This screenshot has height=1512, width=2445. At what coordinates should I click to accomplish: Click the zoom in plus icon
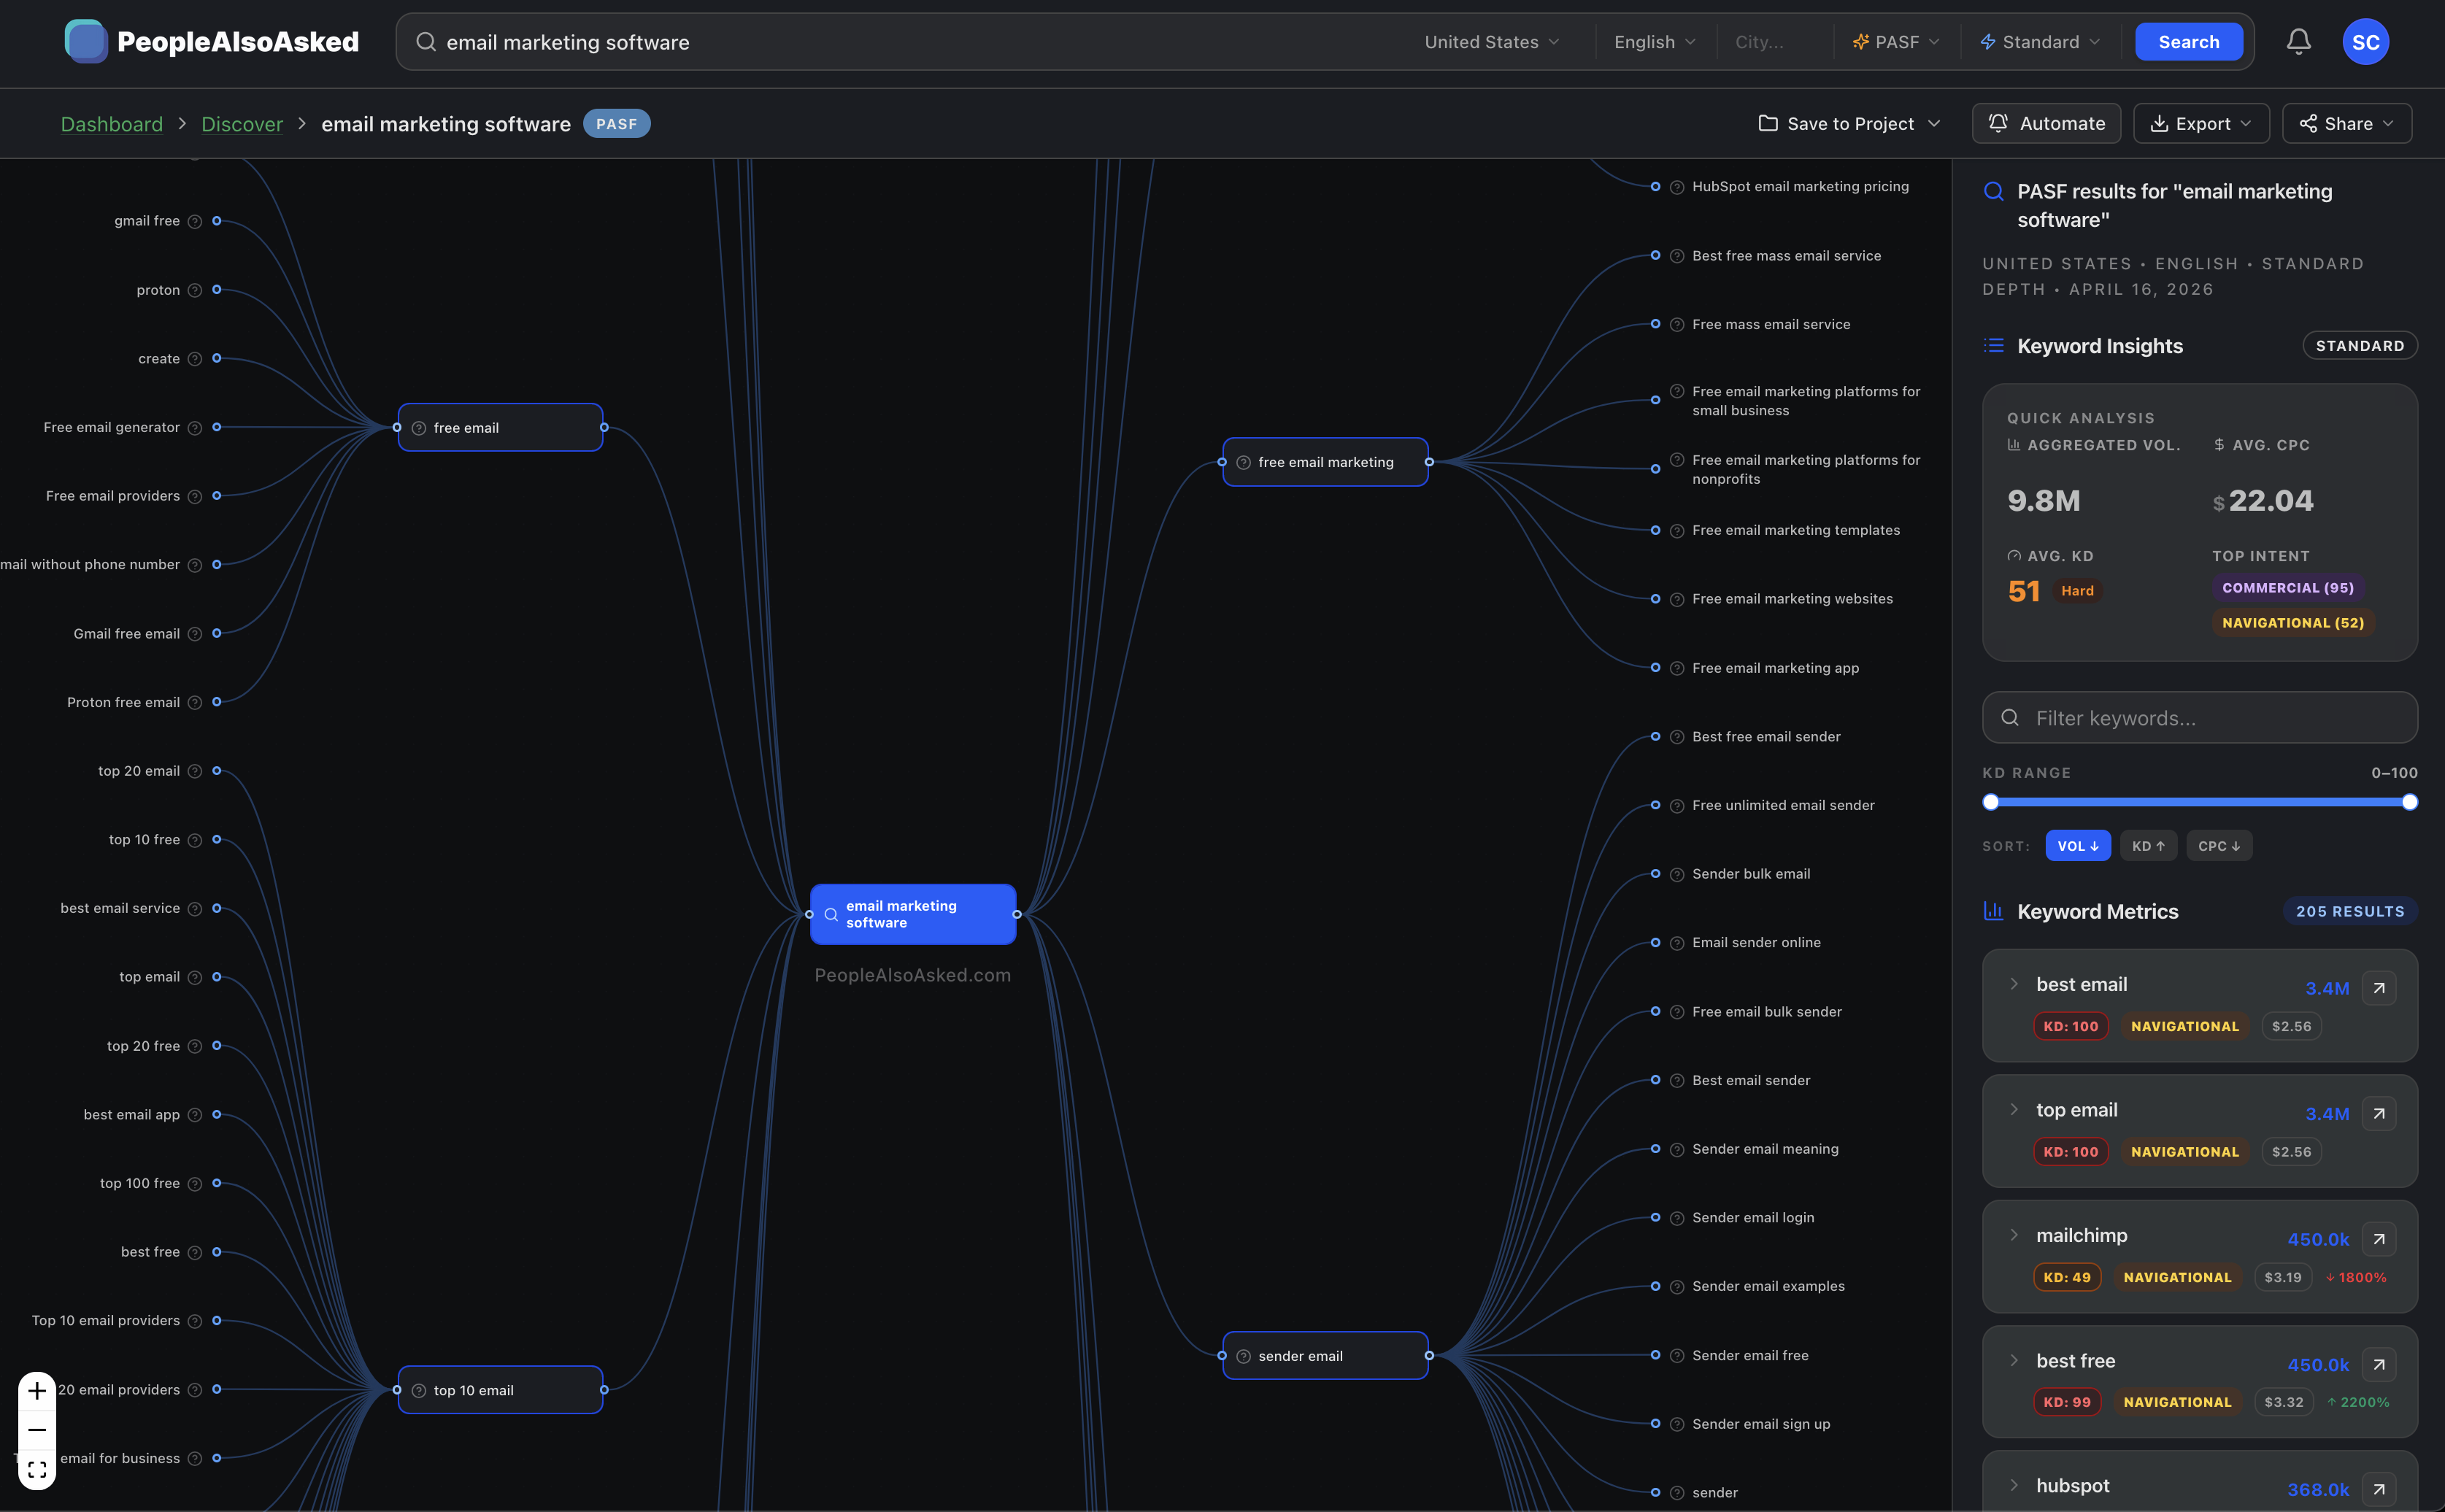click(x=37, y=1391)
